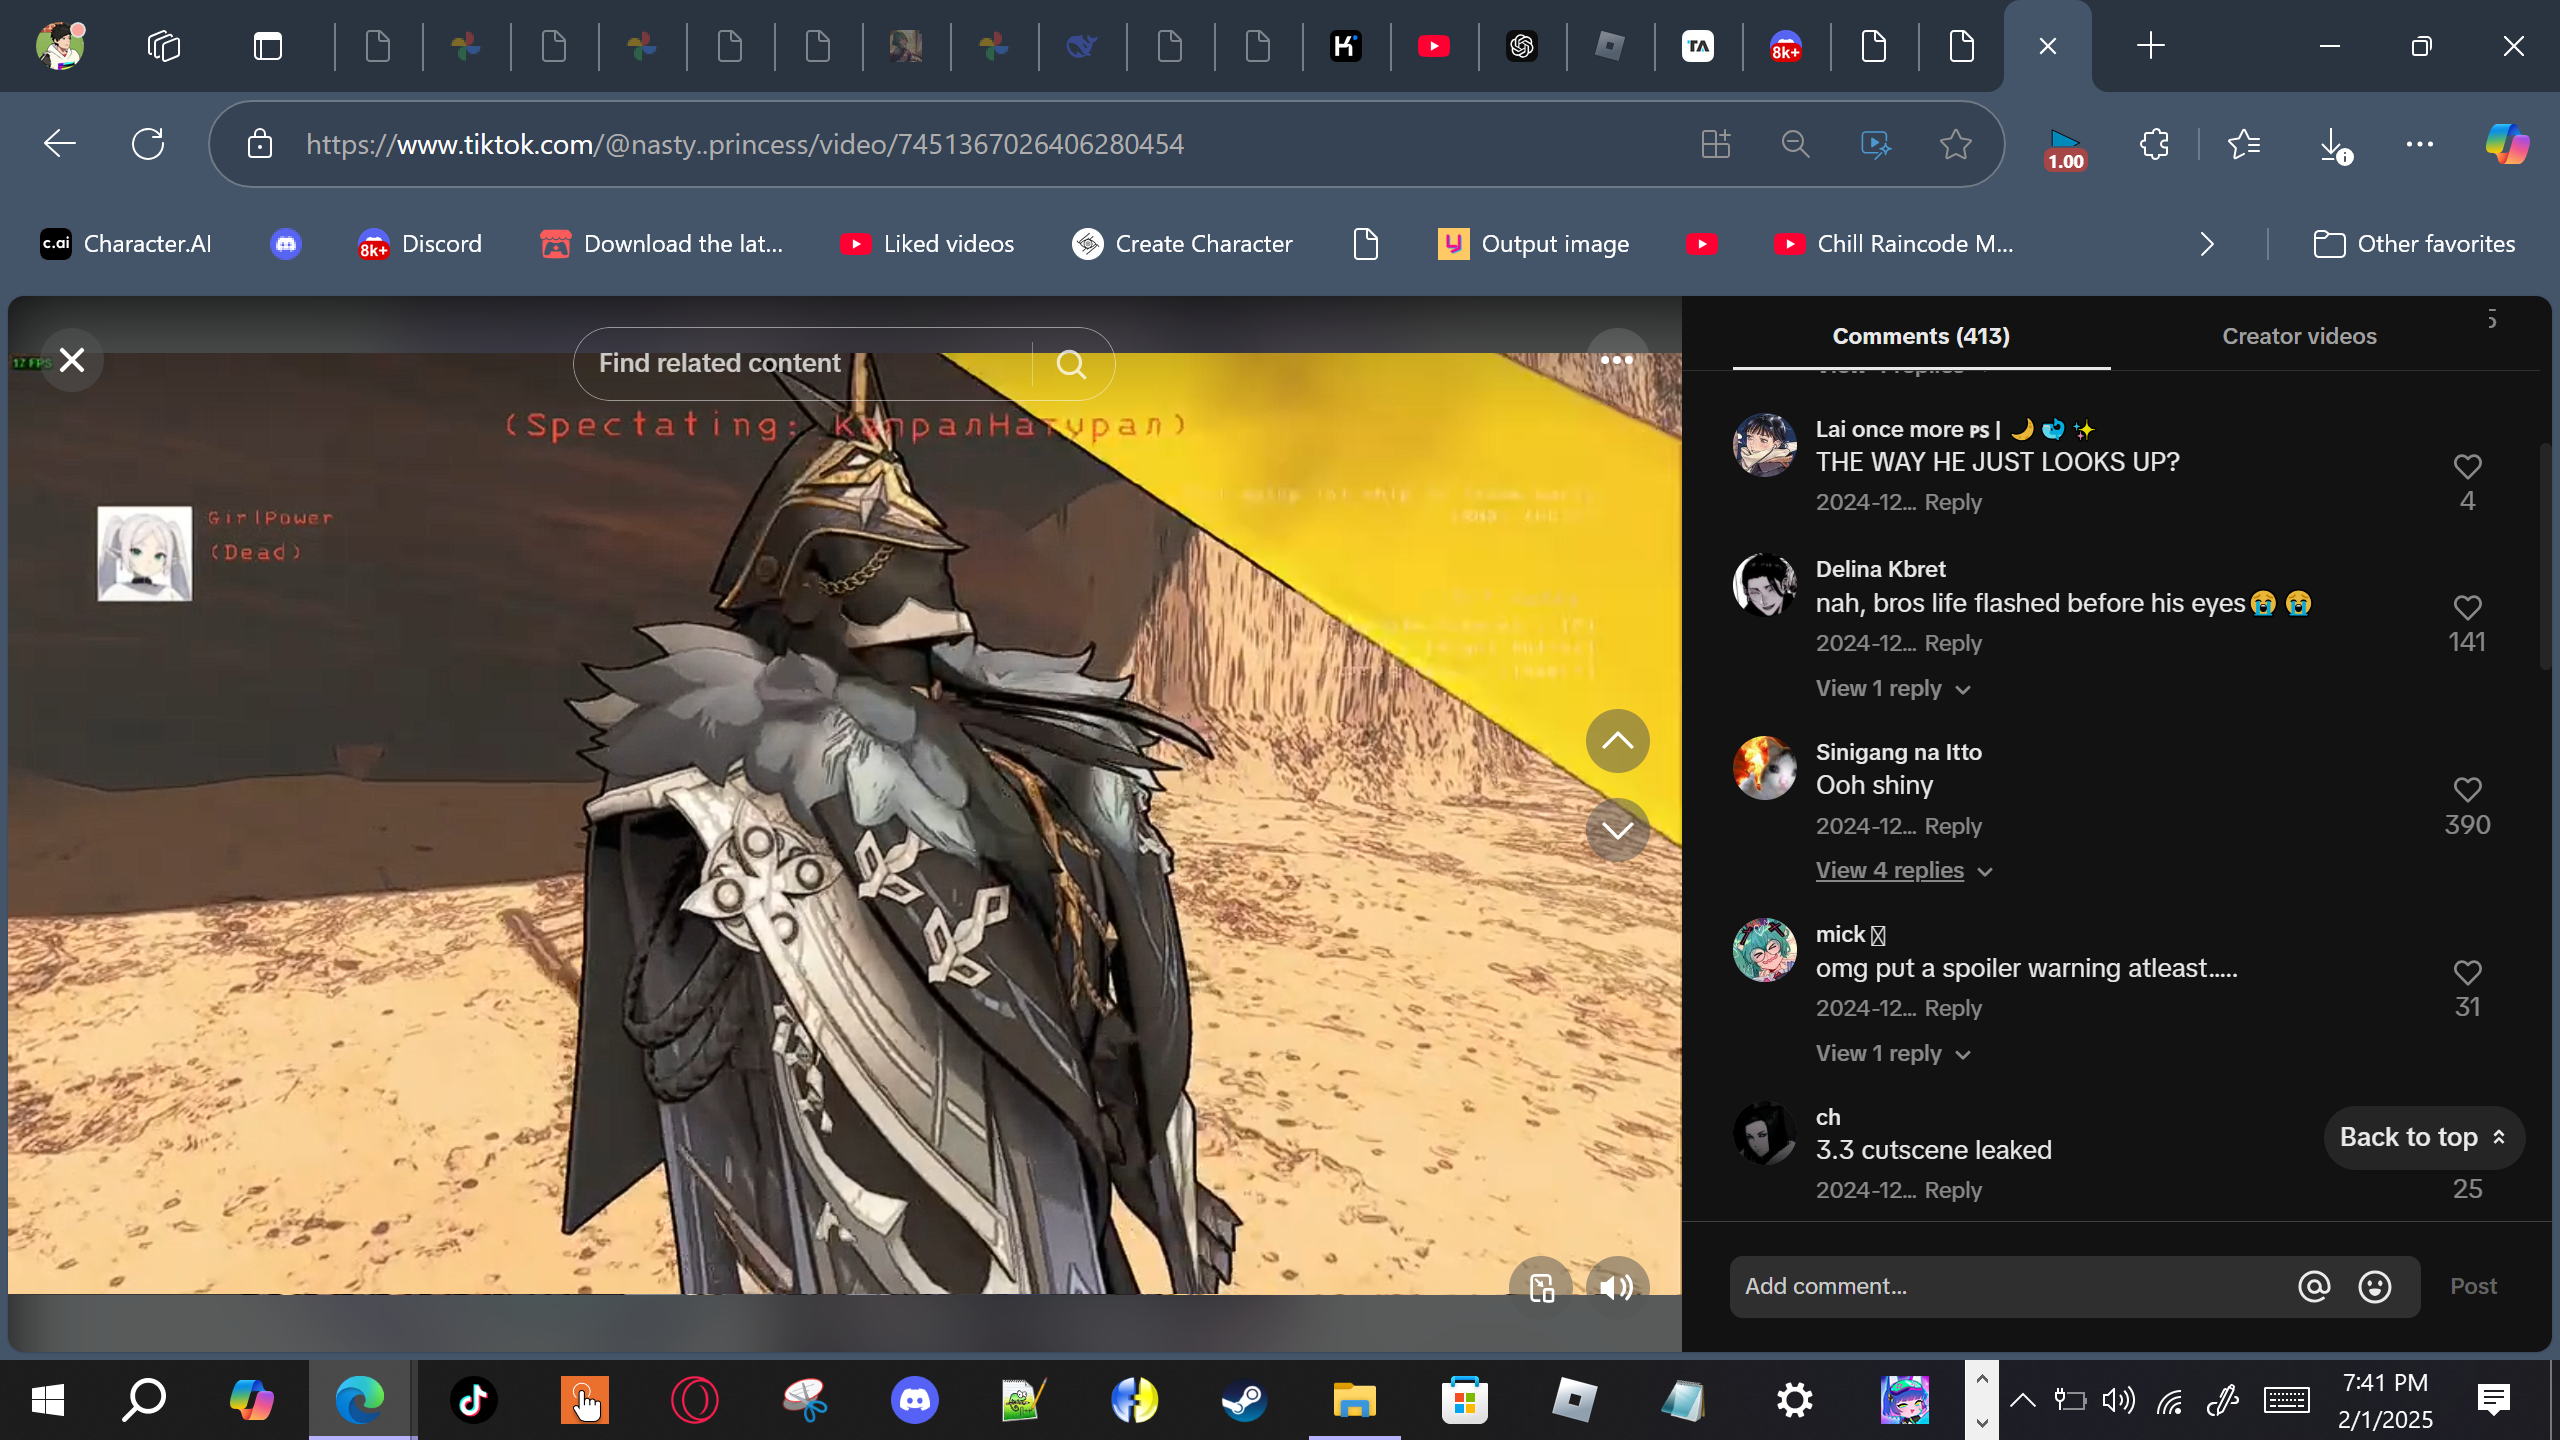Screen dimensions: 2560x1440
Task: Like the 'Ooh shiny' comment
Action: 2467,790
